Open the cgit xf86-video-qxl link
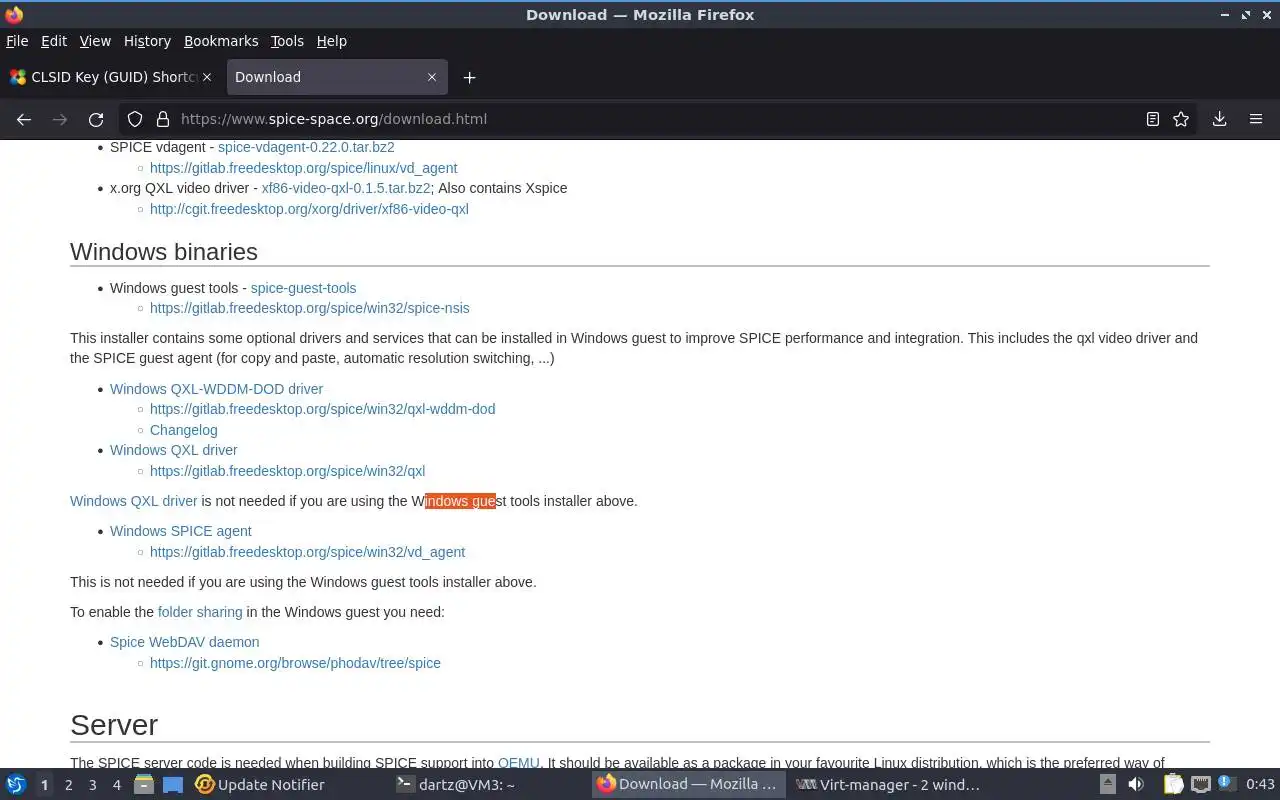This screenshot has width=1280, height=800. (309, 209)
